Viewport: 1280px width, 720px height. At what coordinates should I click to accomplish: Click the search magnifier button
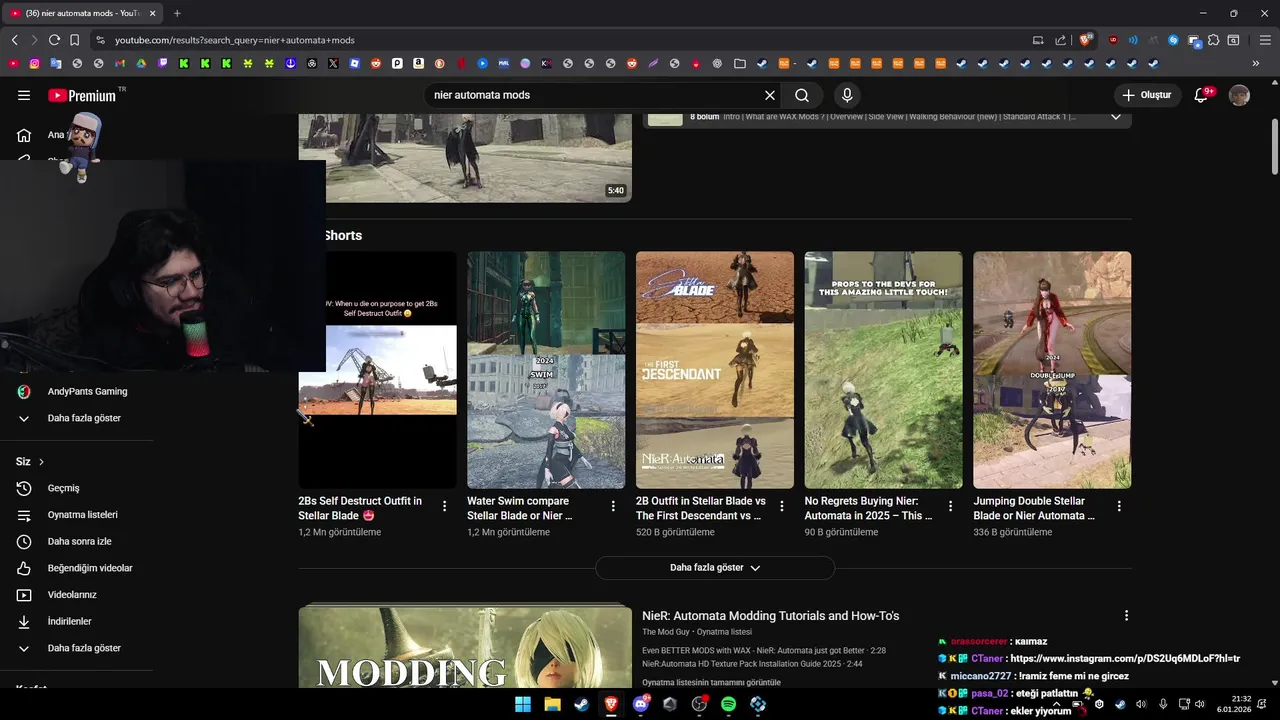[802, 95]
